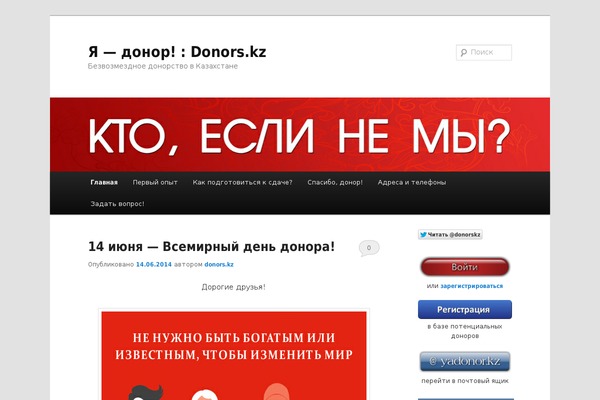Click the Поиск search field
Image resolution: width=600 pixels, height=400 pixels.
pyautogui.click(x=484, y=52)
